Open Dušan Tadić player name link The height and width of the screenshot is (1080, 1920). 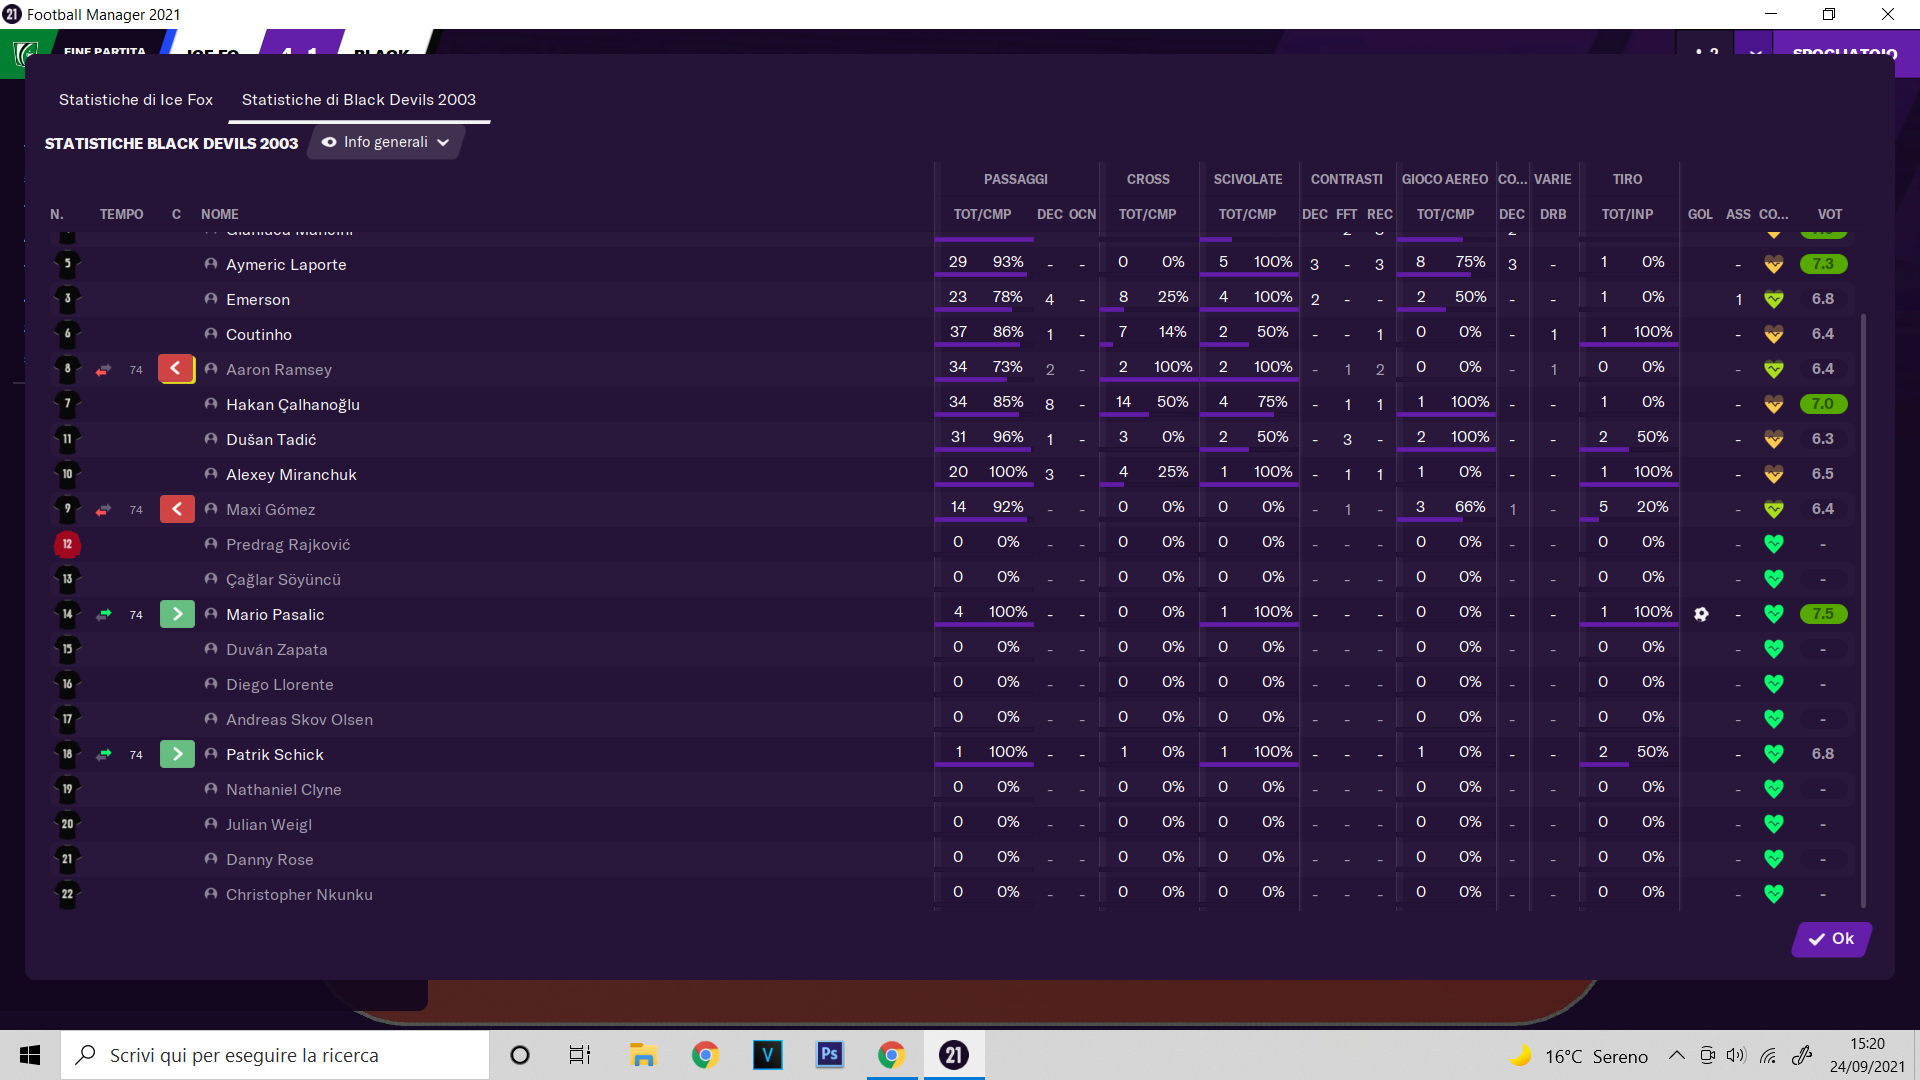tap(271, 439)
